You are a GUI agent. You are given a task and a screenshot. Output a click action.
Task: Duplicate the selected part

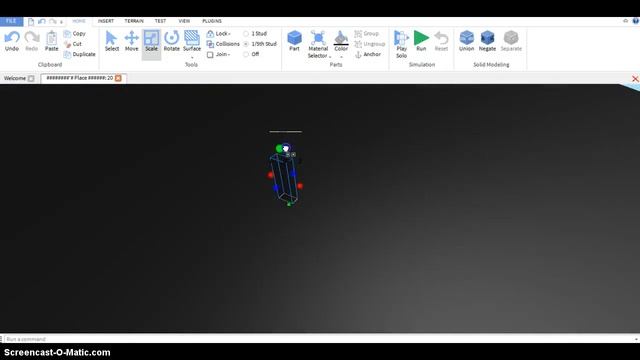[x=80, y=54]
